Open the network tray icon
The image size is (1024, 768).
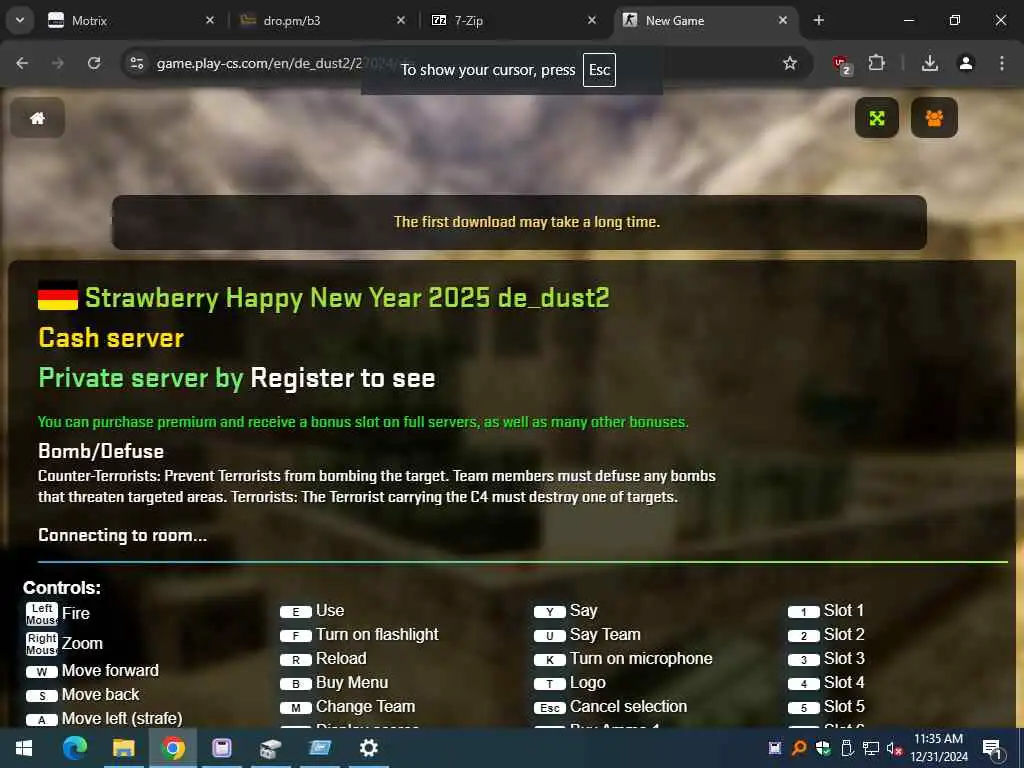pyautogui.click(x=871, y=748)
